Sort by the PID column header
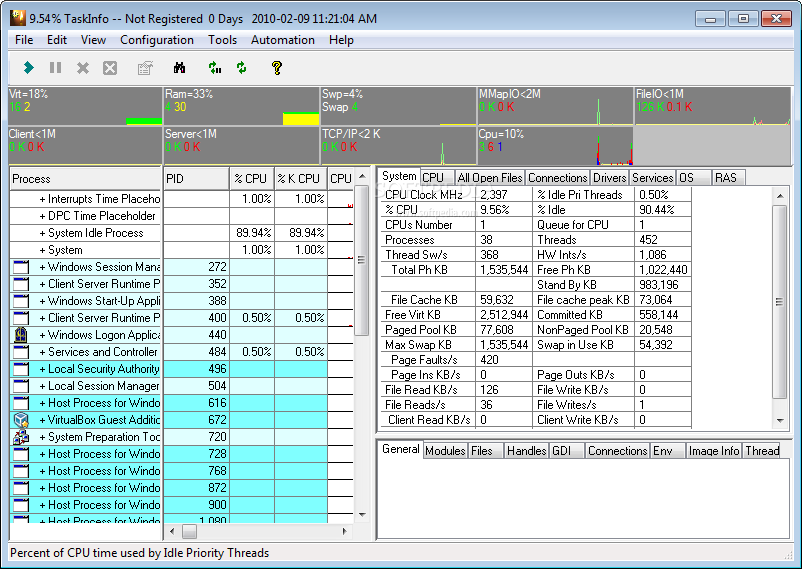This screenshot has width=802, height=569. pos(196,179)
